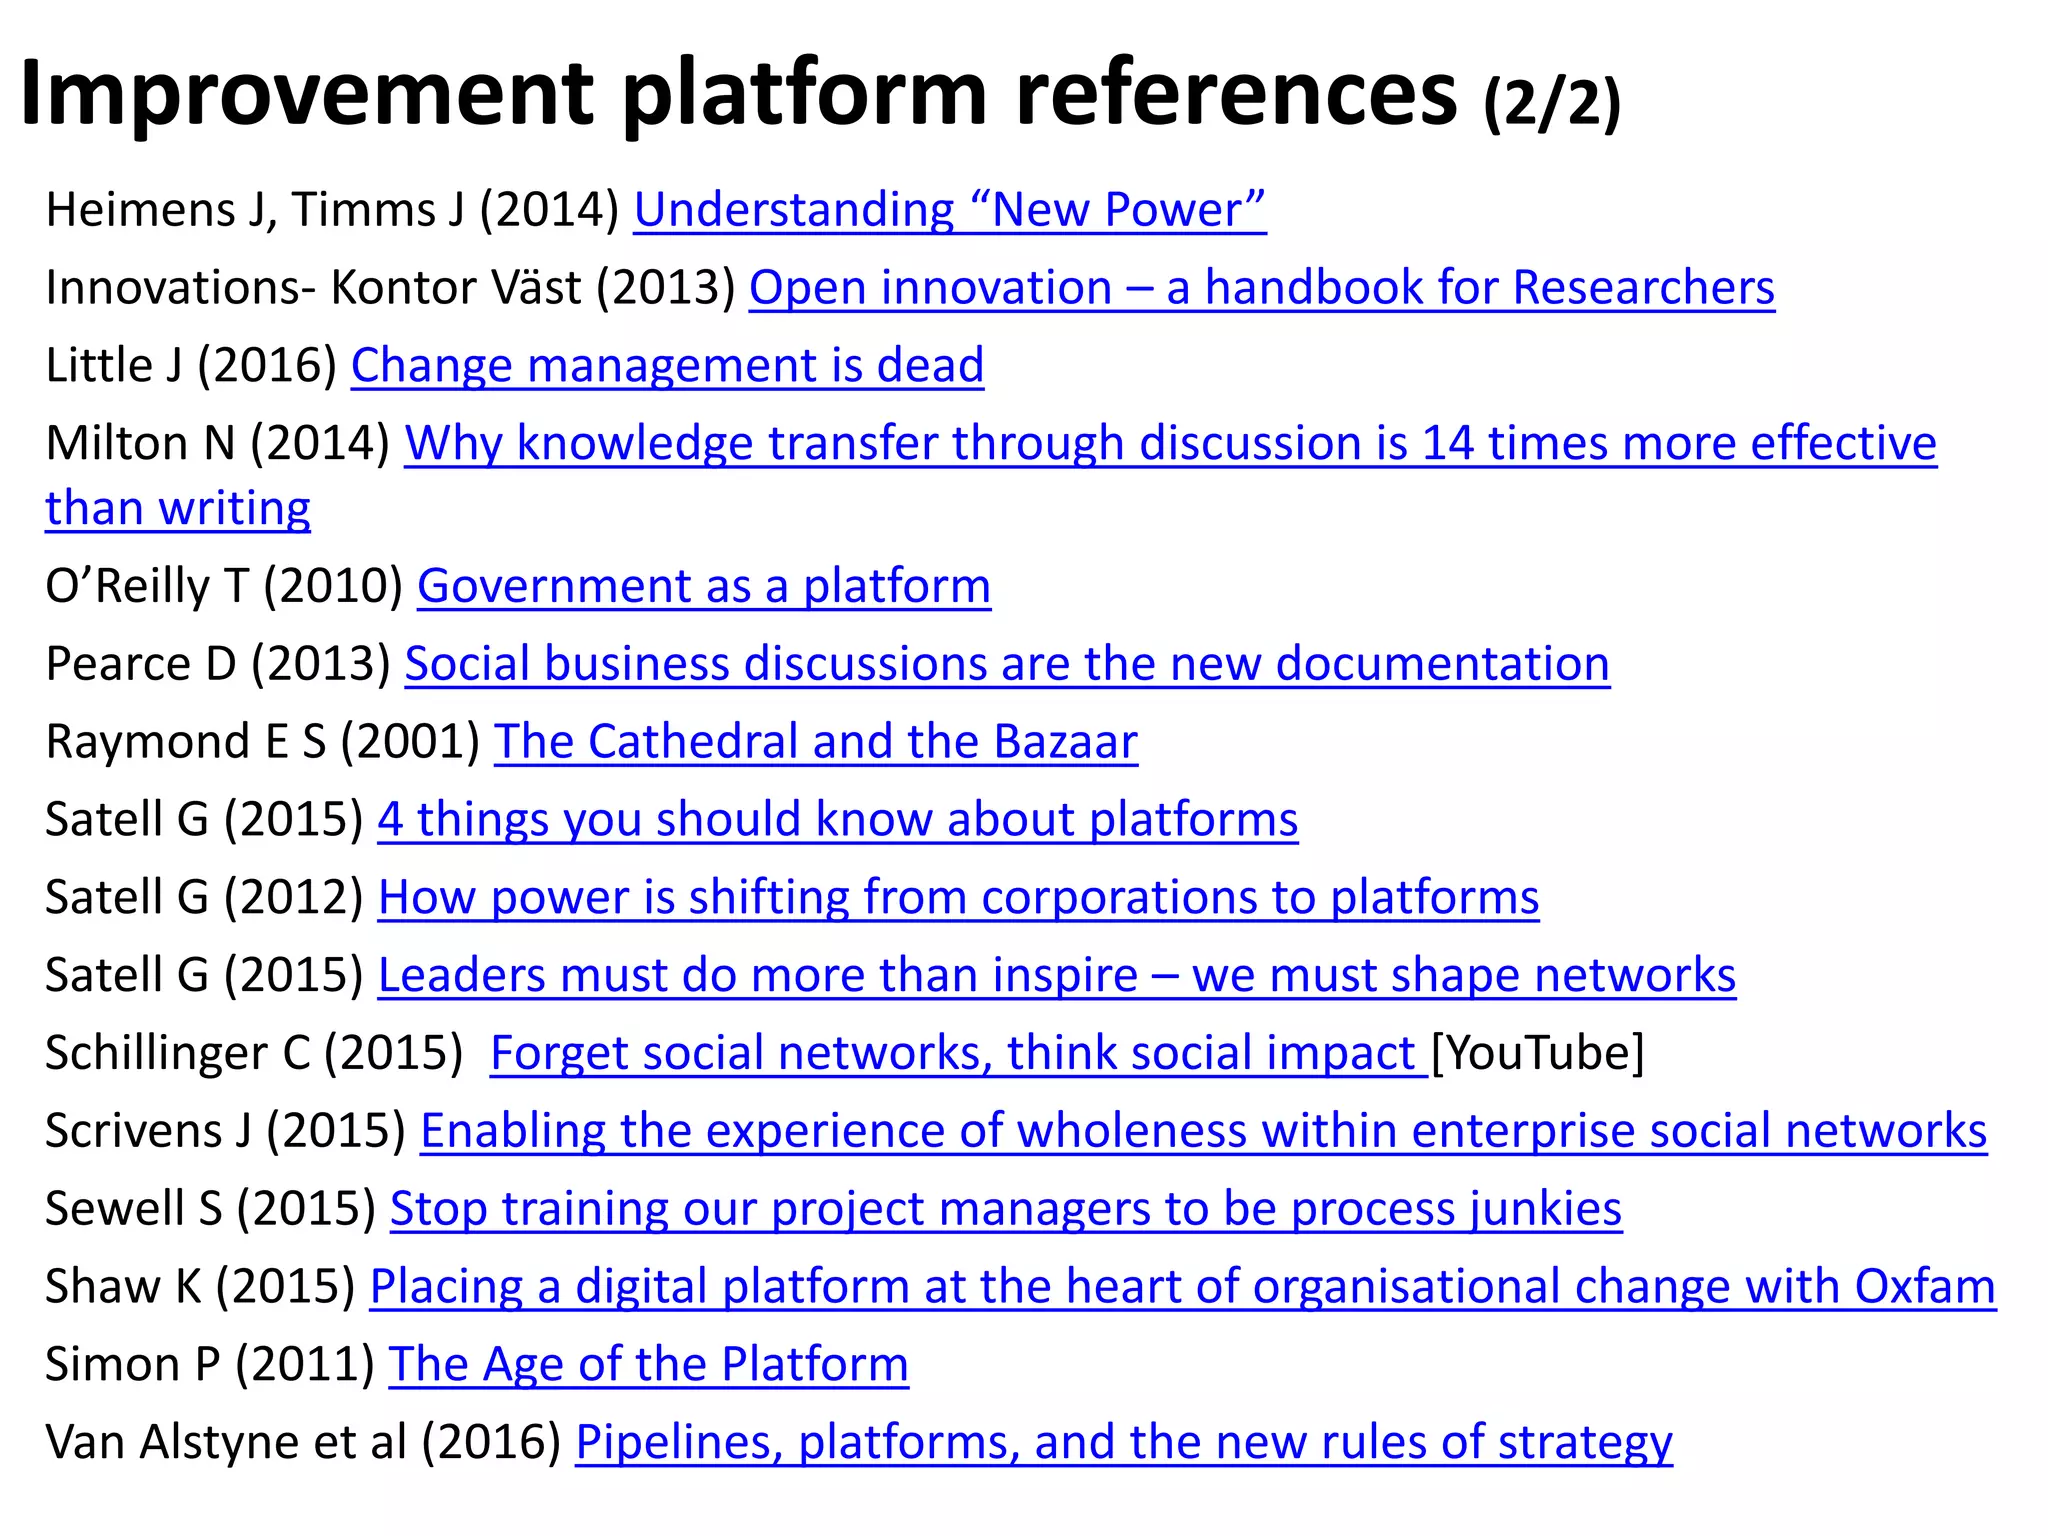Screen dimensions: 2048x1536
Task: Click the author text Simon P (2011)
Action: click(210, 1365)
